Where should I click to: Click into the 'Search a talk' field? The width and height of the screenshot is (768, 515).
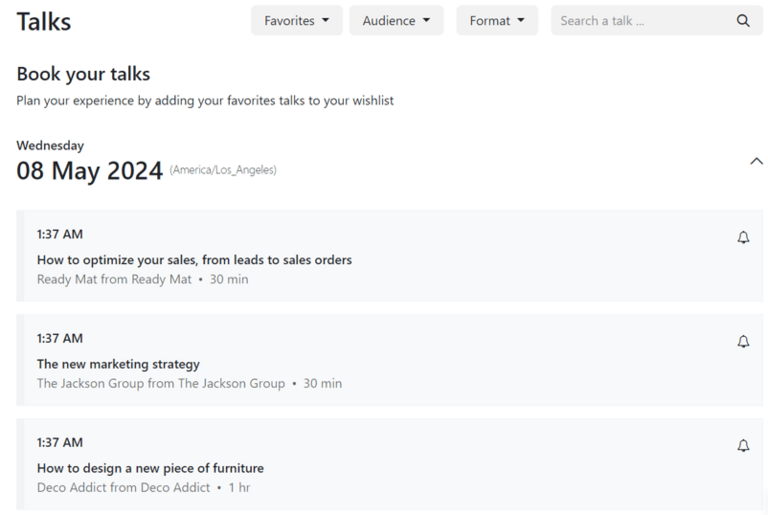tap(640, 21)
